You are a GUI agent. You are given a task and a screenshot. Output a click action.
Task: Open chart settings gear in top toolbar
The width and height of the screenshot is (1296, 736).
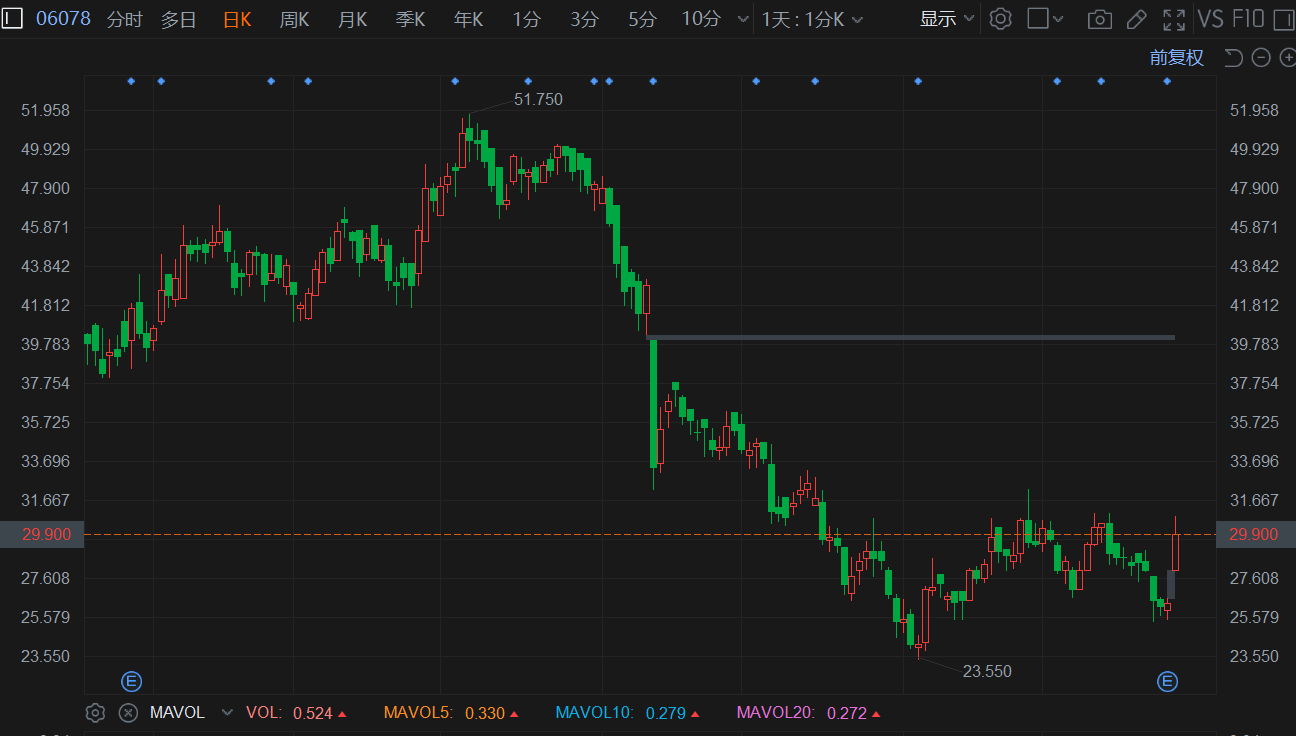[x=1001, y=19]
